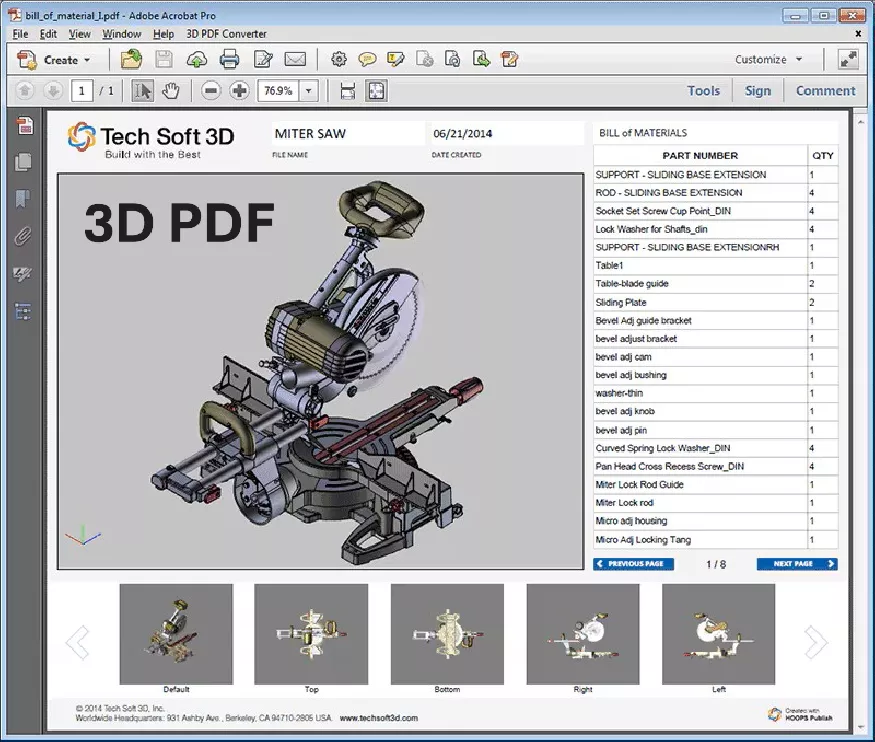Open the Customize toolbar dropdown
The image size is (875, 742).
pos(768,60)
